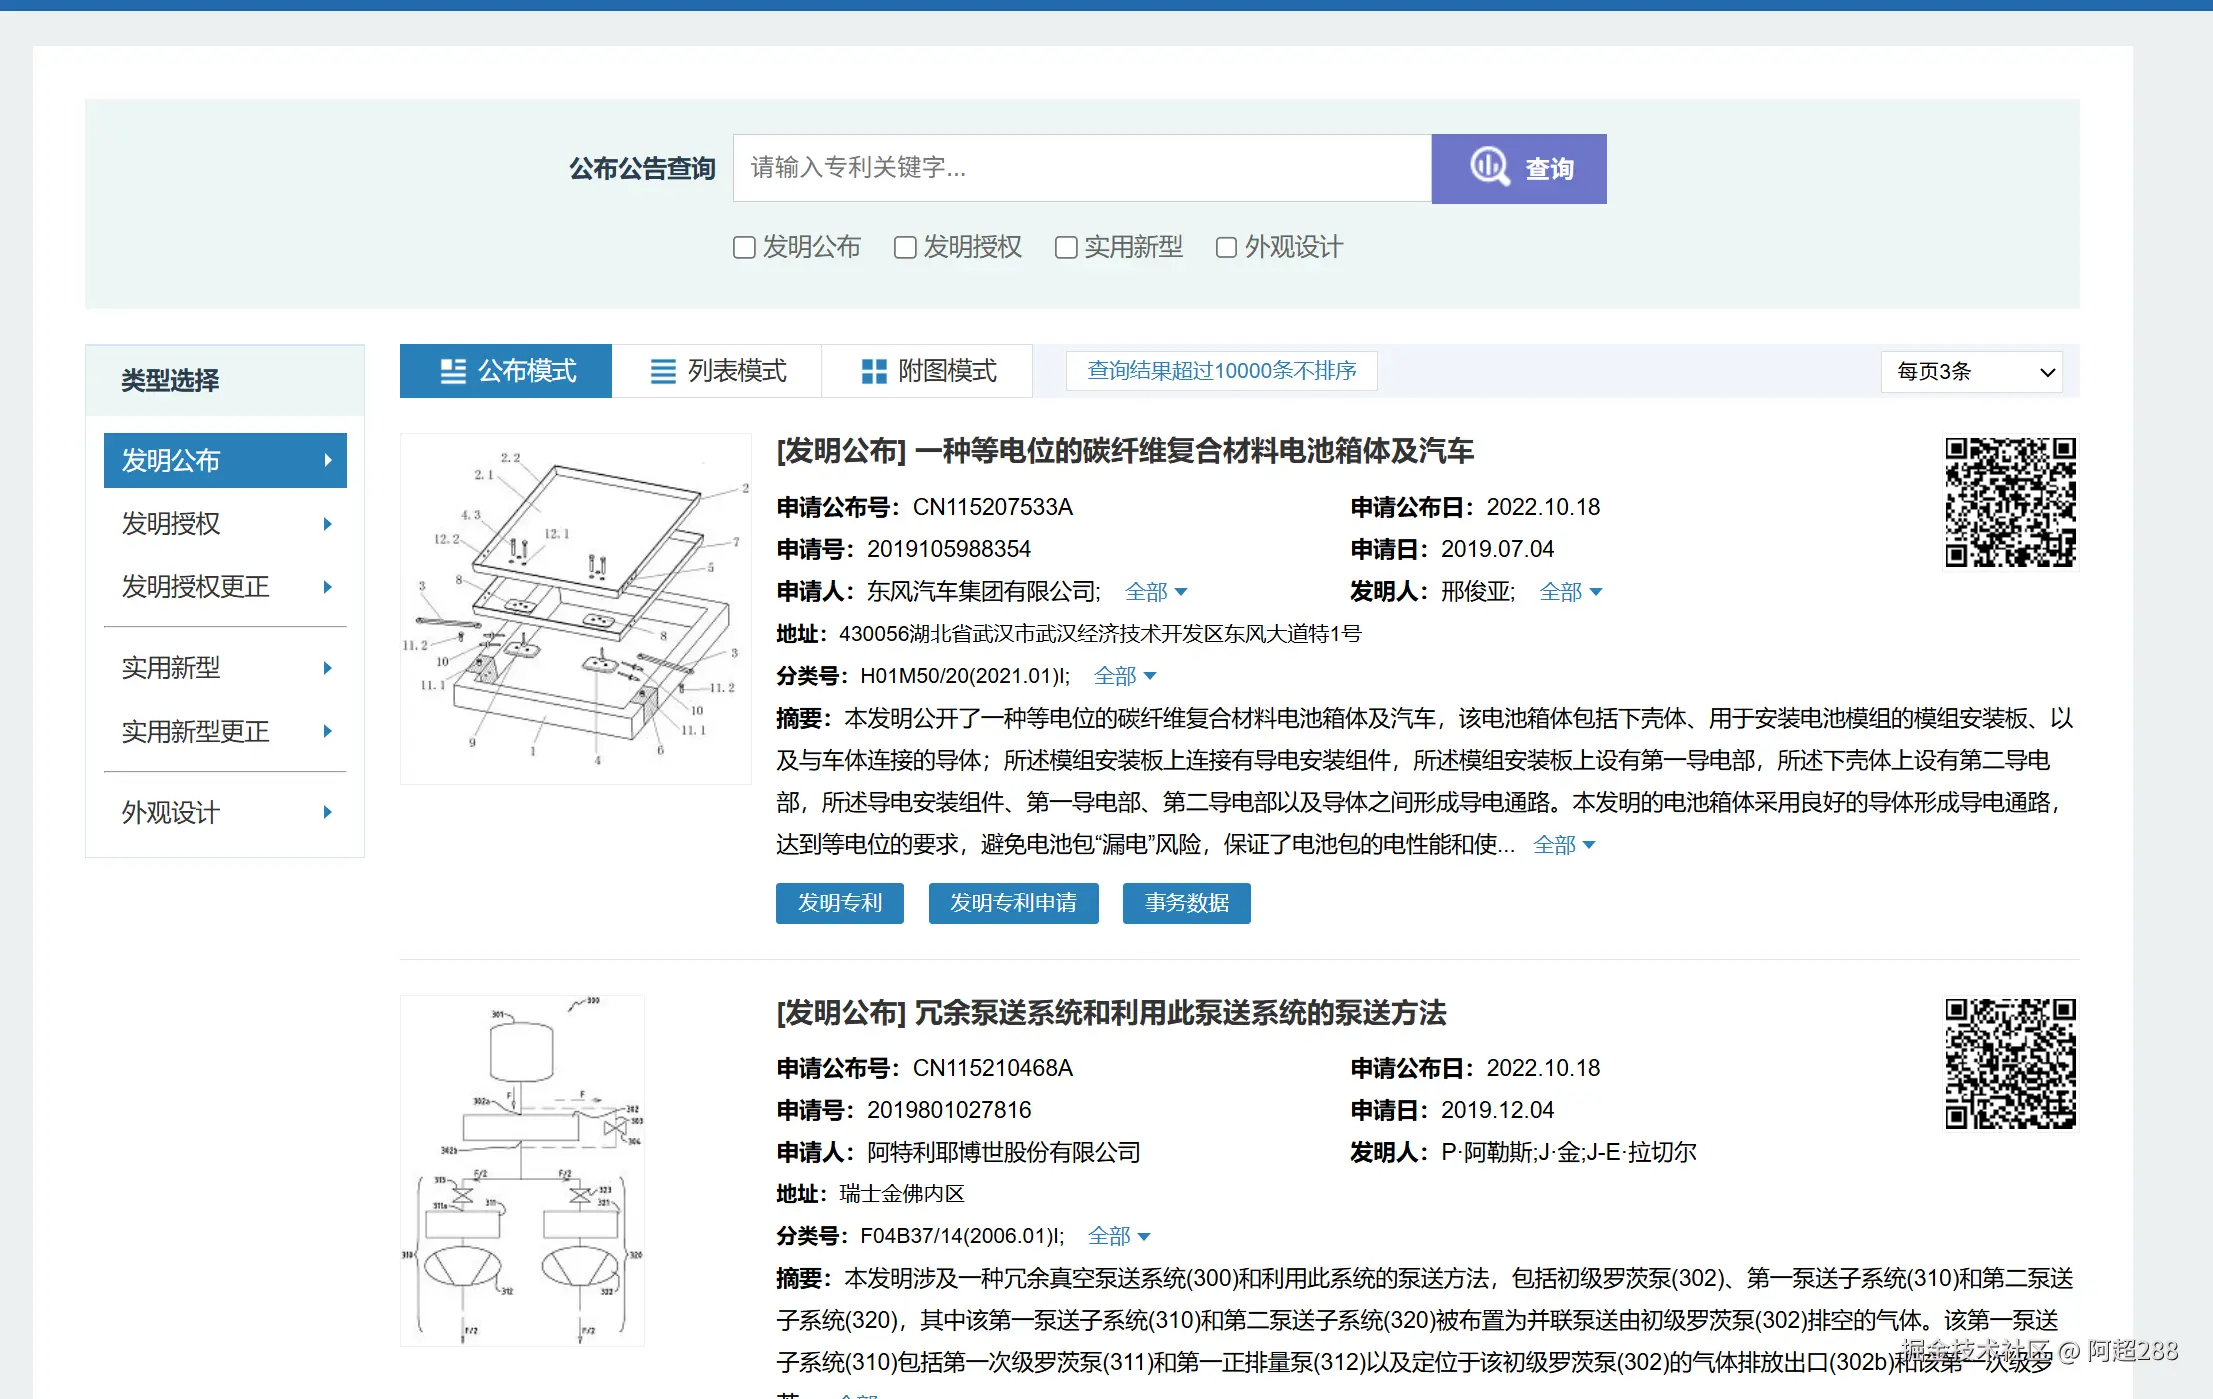The width and height of the screenshot is (2213, 1399).
Task: Check the 发明授权 search filter checkbox
Action: click(x=905, y=247)
